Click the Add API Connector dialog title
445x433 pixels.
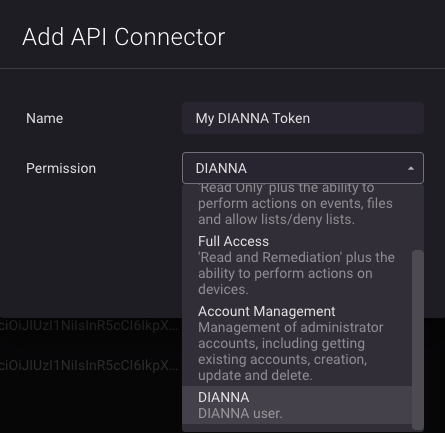tap(124, 37)
